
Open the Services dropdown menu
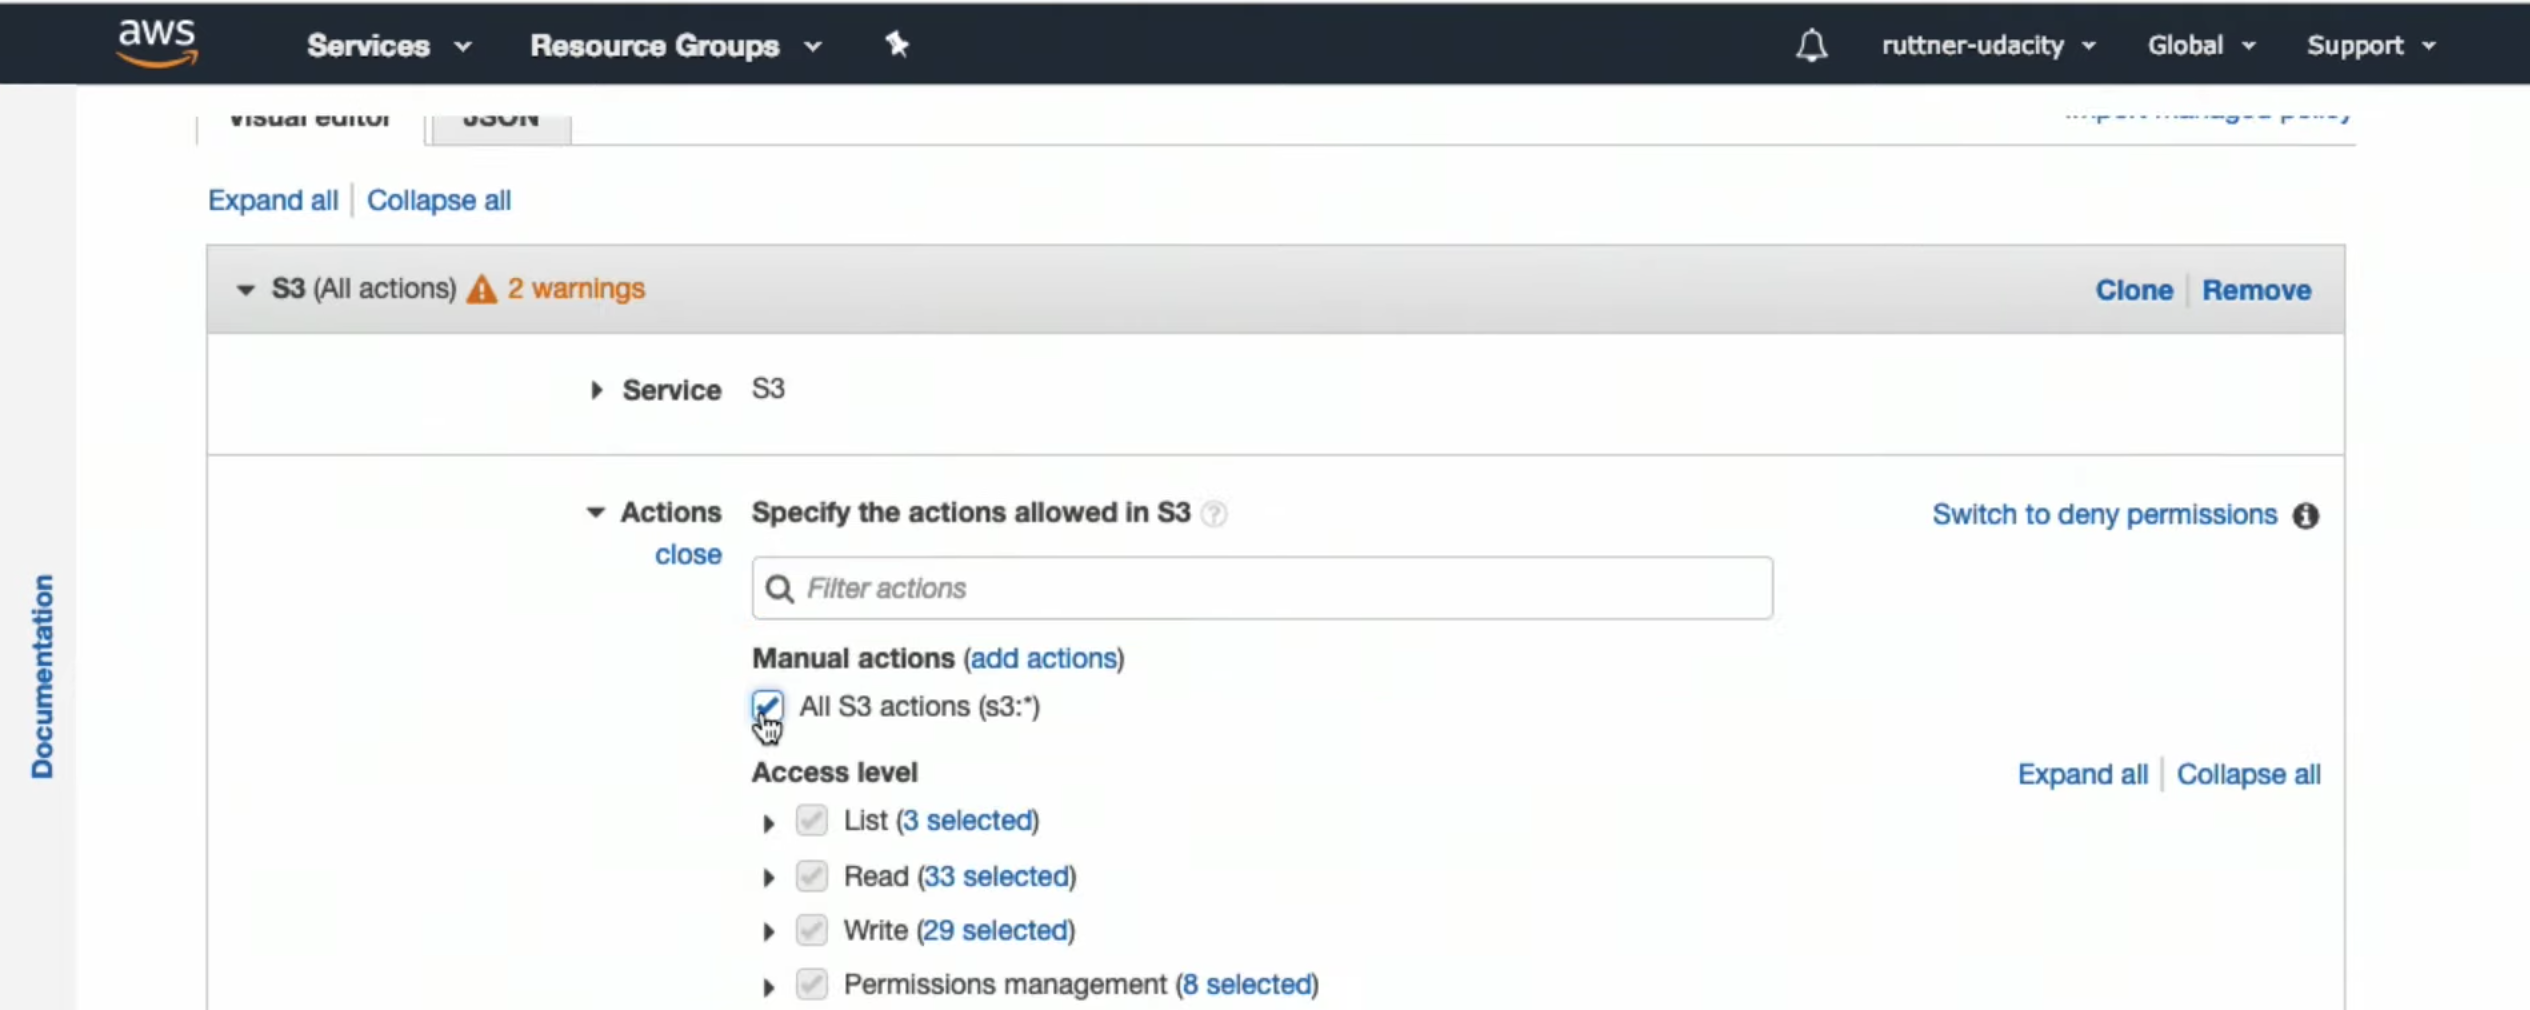[x=389, y=45]
